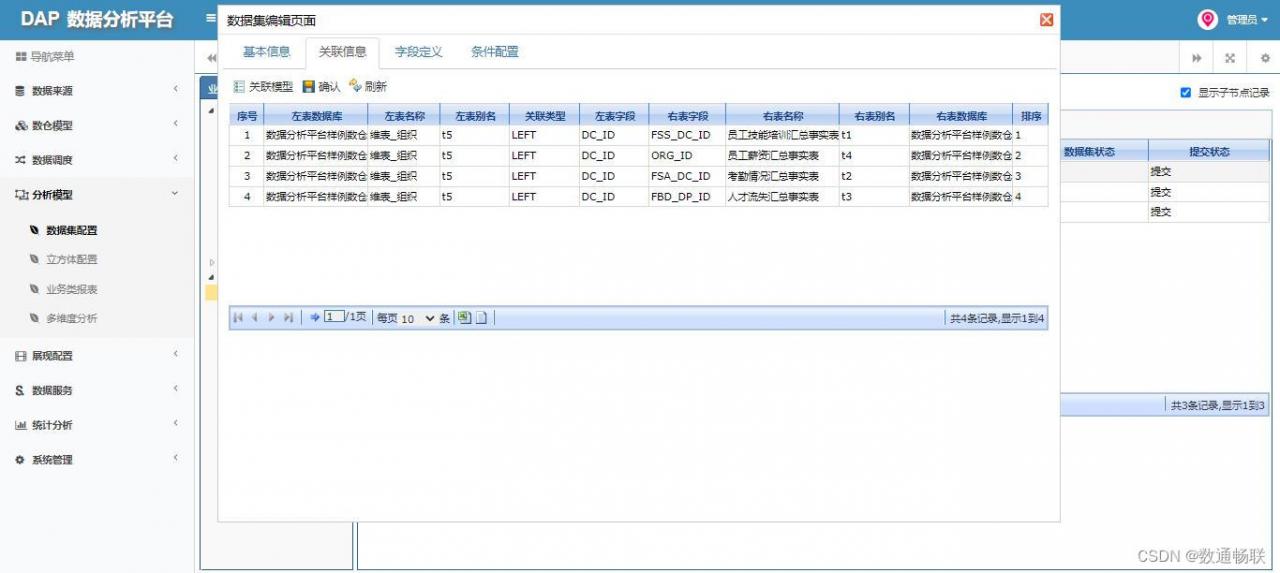Image resolution: width=1280 pixels, height=573 pixels.
Task: Click the 刷新 refresh button
Action: [x=368, y=87]
